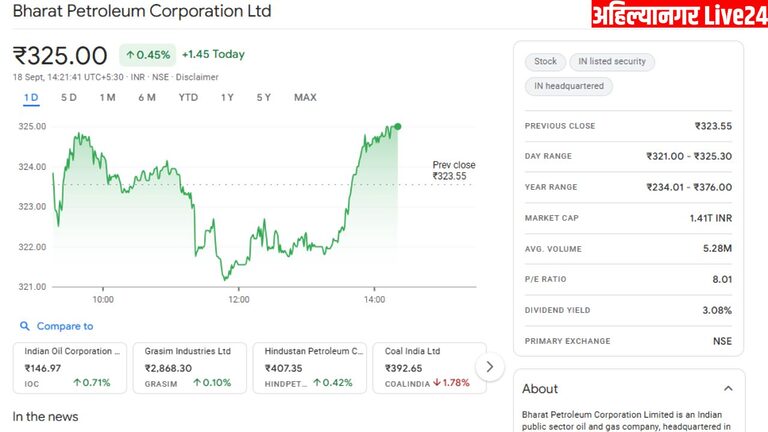
Task: Click the Stock category chip
Action: click(x=545, y=62)
